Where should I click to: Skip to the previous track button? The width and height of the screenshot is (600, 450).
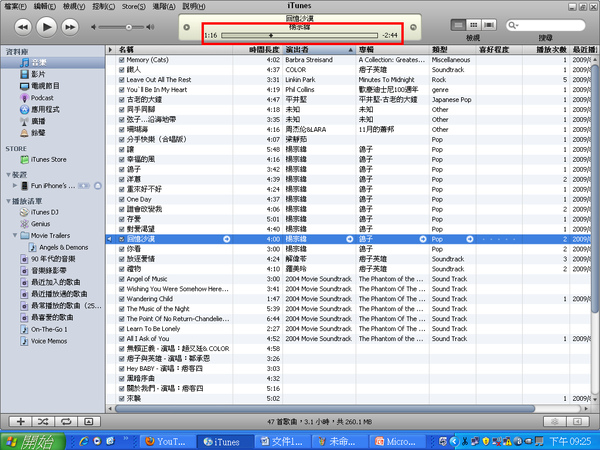click(x=23, y=27)
